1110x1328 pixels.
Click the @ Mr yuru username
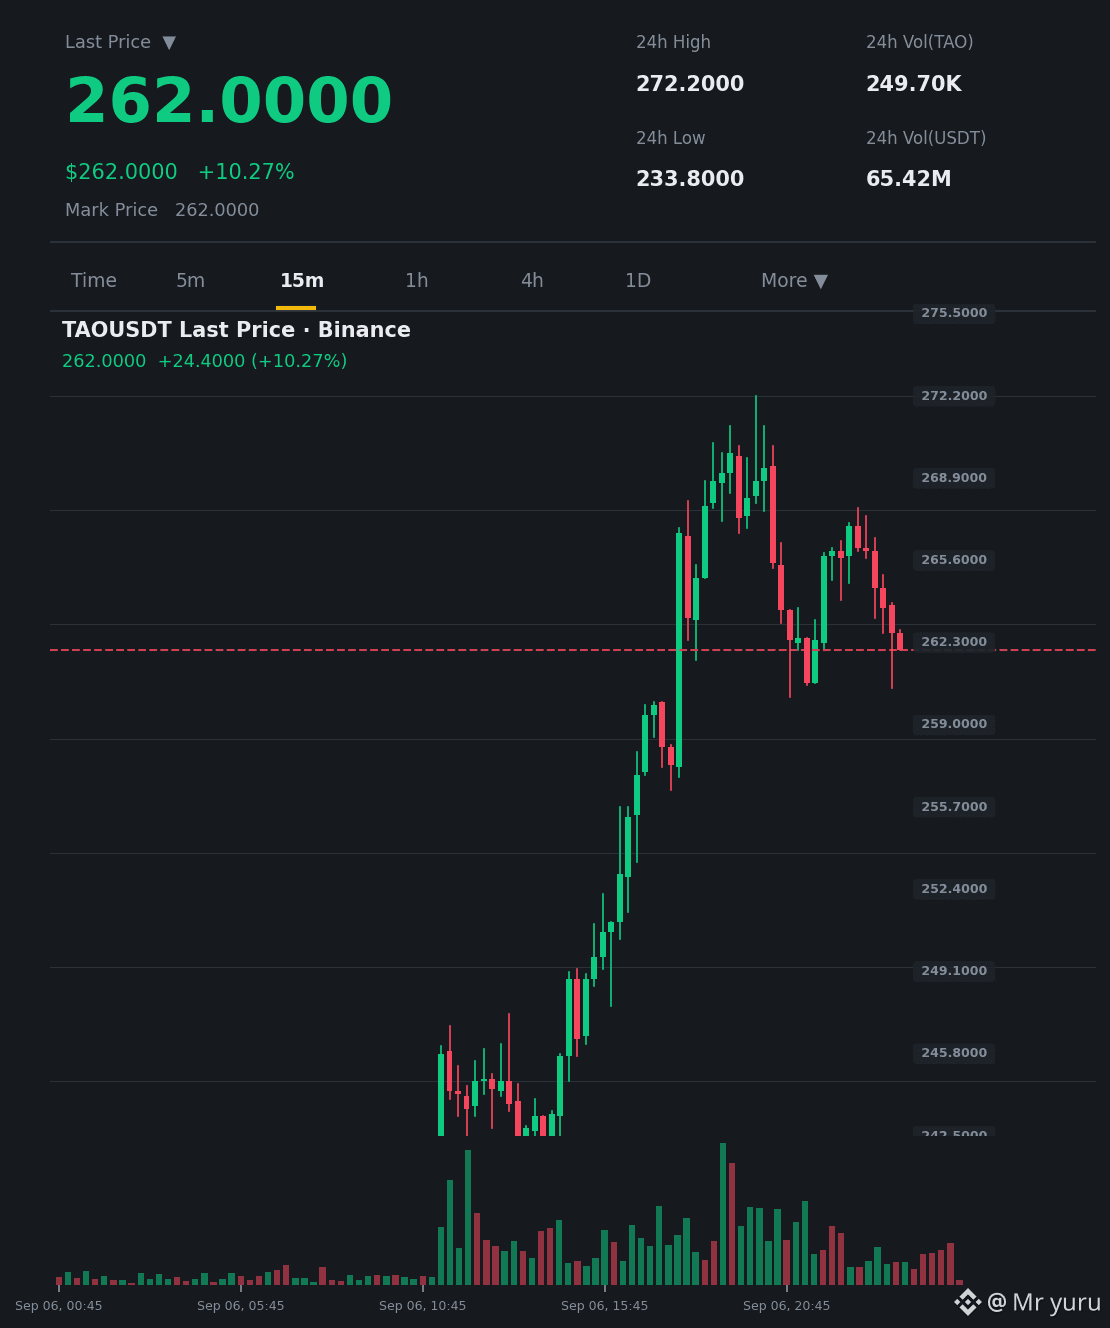(x=1044, y=1303)
